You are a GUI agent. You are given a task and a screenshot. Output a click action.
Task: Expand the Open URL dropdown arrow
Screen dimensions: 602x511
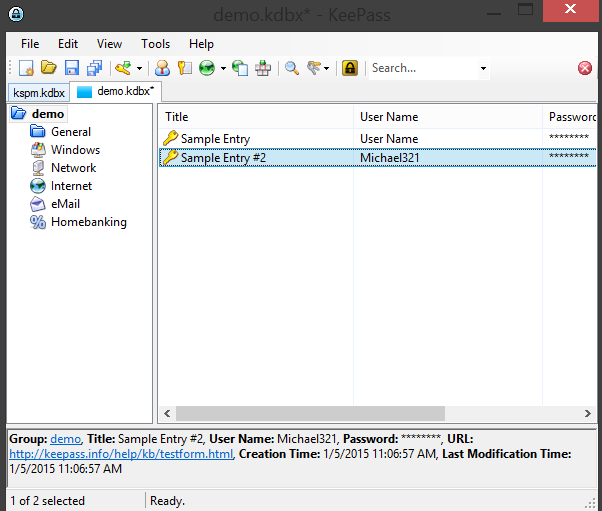(223, 69)
